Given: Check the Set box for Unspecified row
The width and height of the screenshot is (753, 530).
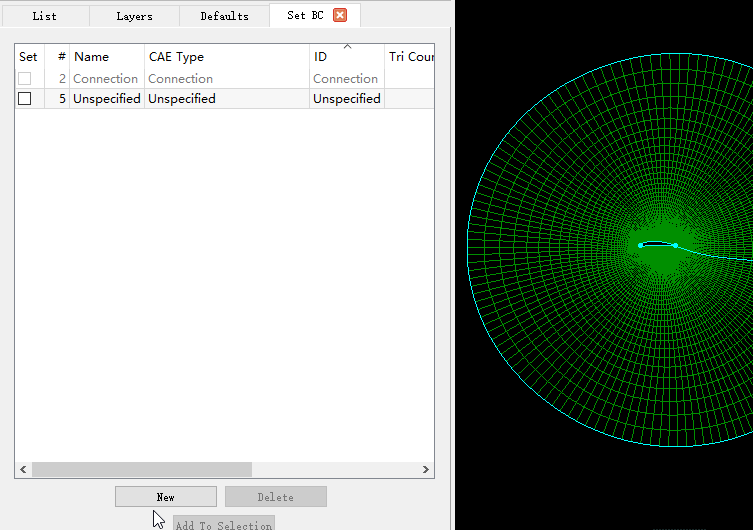Looking at the screenshot, I should [x=25, y=99].
